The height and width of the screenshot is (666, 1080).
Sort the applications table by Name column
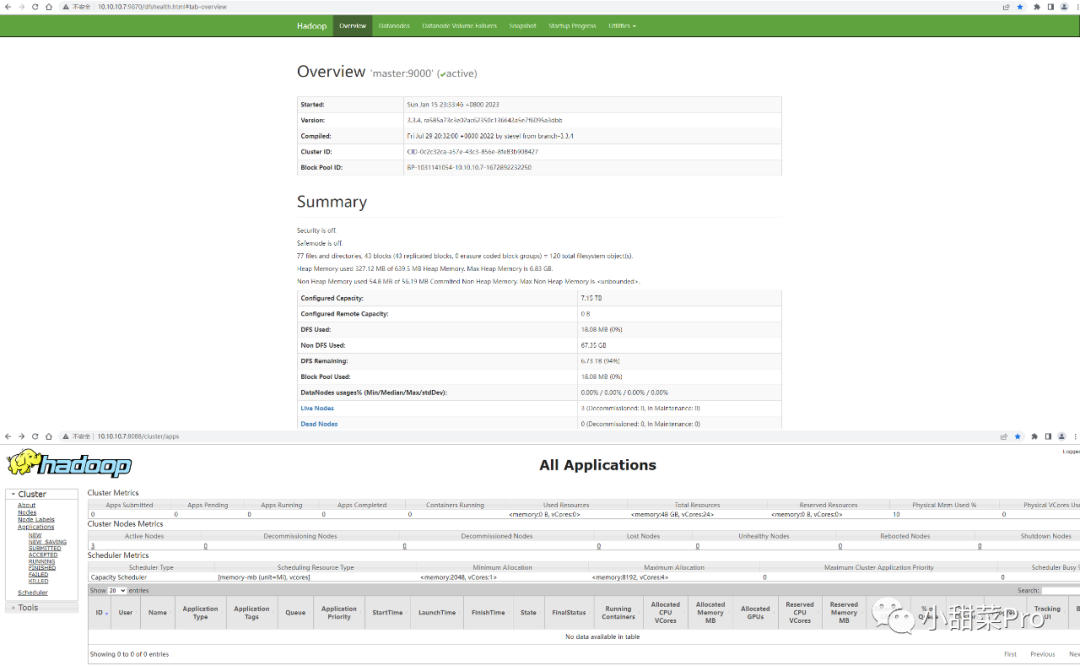click(x=158, y=612)
